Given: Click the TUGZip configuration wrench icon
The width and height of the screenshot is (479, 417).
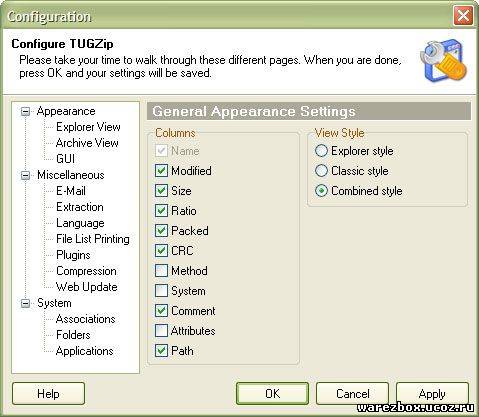Looking at the screenshot, I should pos(443,61).
